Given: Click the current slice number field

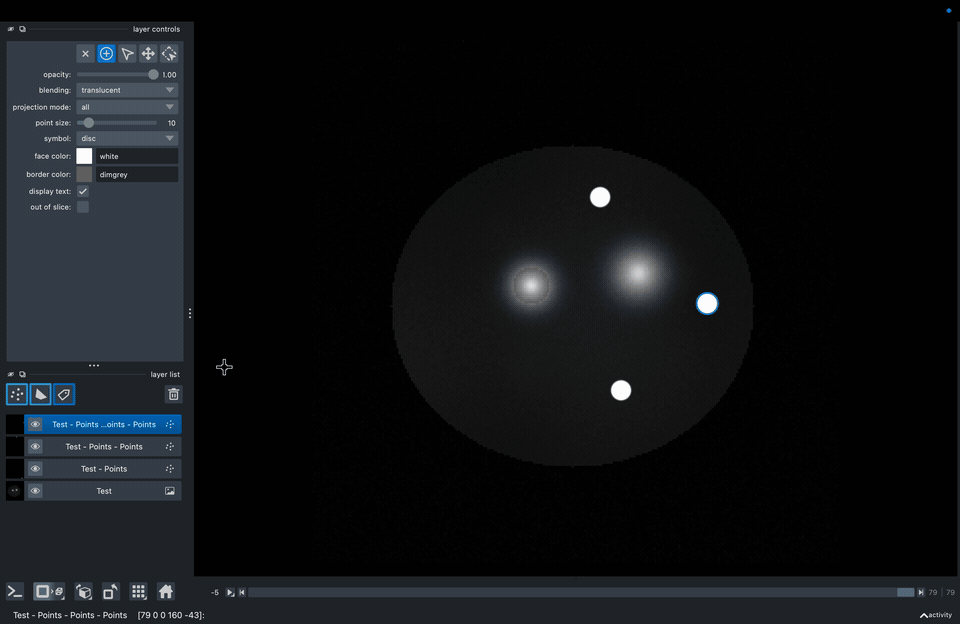Looking at the screenshot, I should point(932,592).
